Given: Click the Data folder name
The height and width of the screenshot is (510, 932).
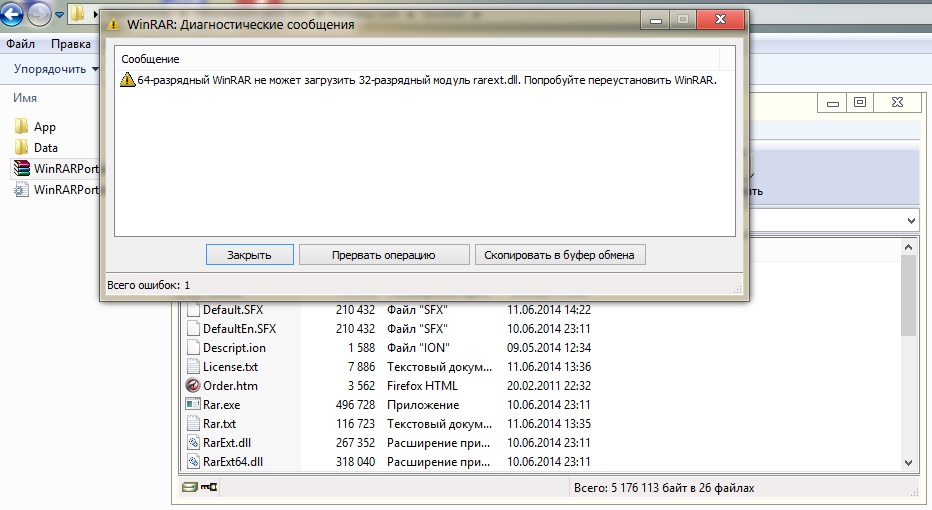Looking at the screenshot, I should click(x=46, y=147).
